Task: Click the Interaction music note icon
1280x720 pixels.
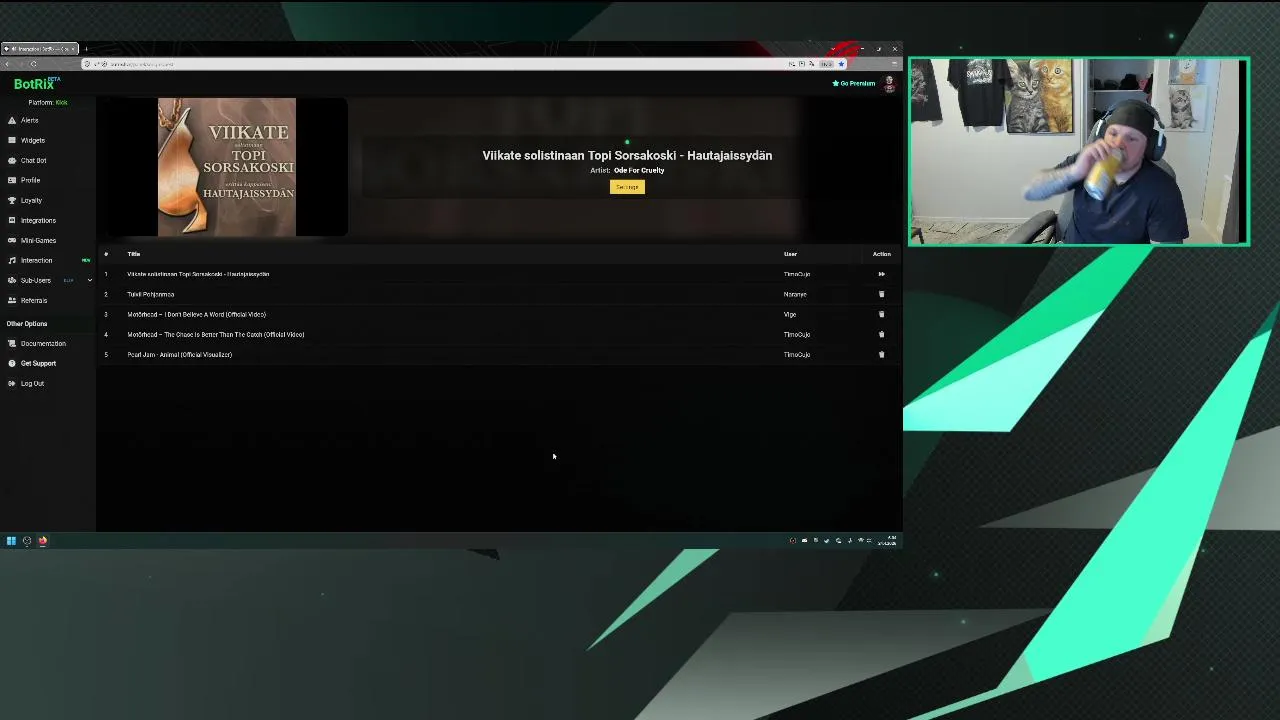Action: [12, 260]
